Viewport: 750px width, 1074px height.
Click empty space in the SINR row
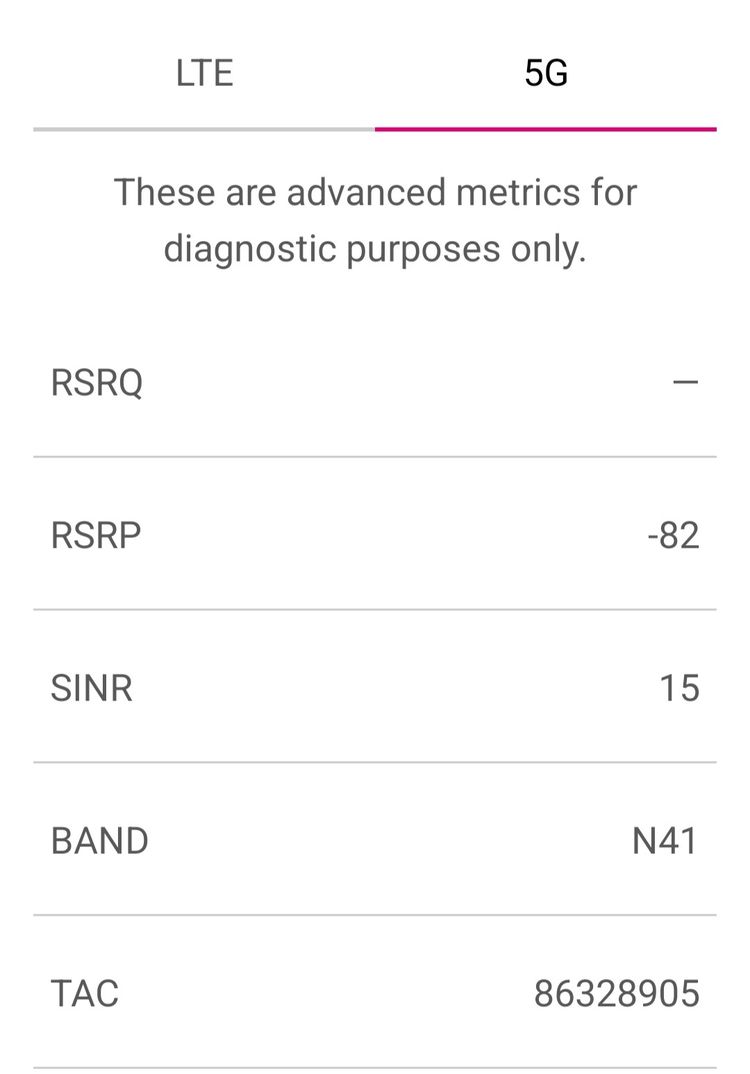pyautogui.click(x=394, y=688)
